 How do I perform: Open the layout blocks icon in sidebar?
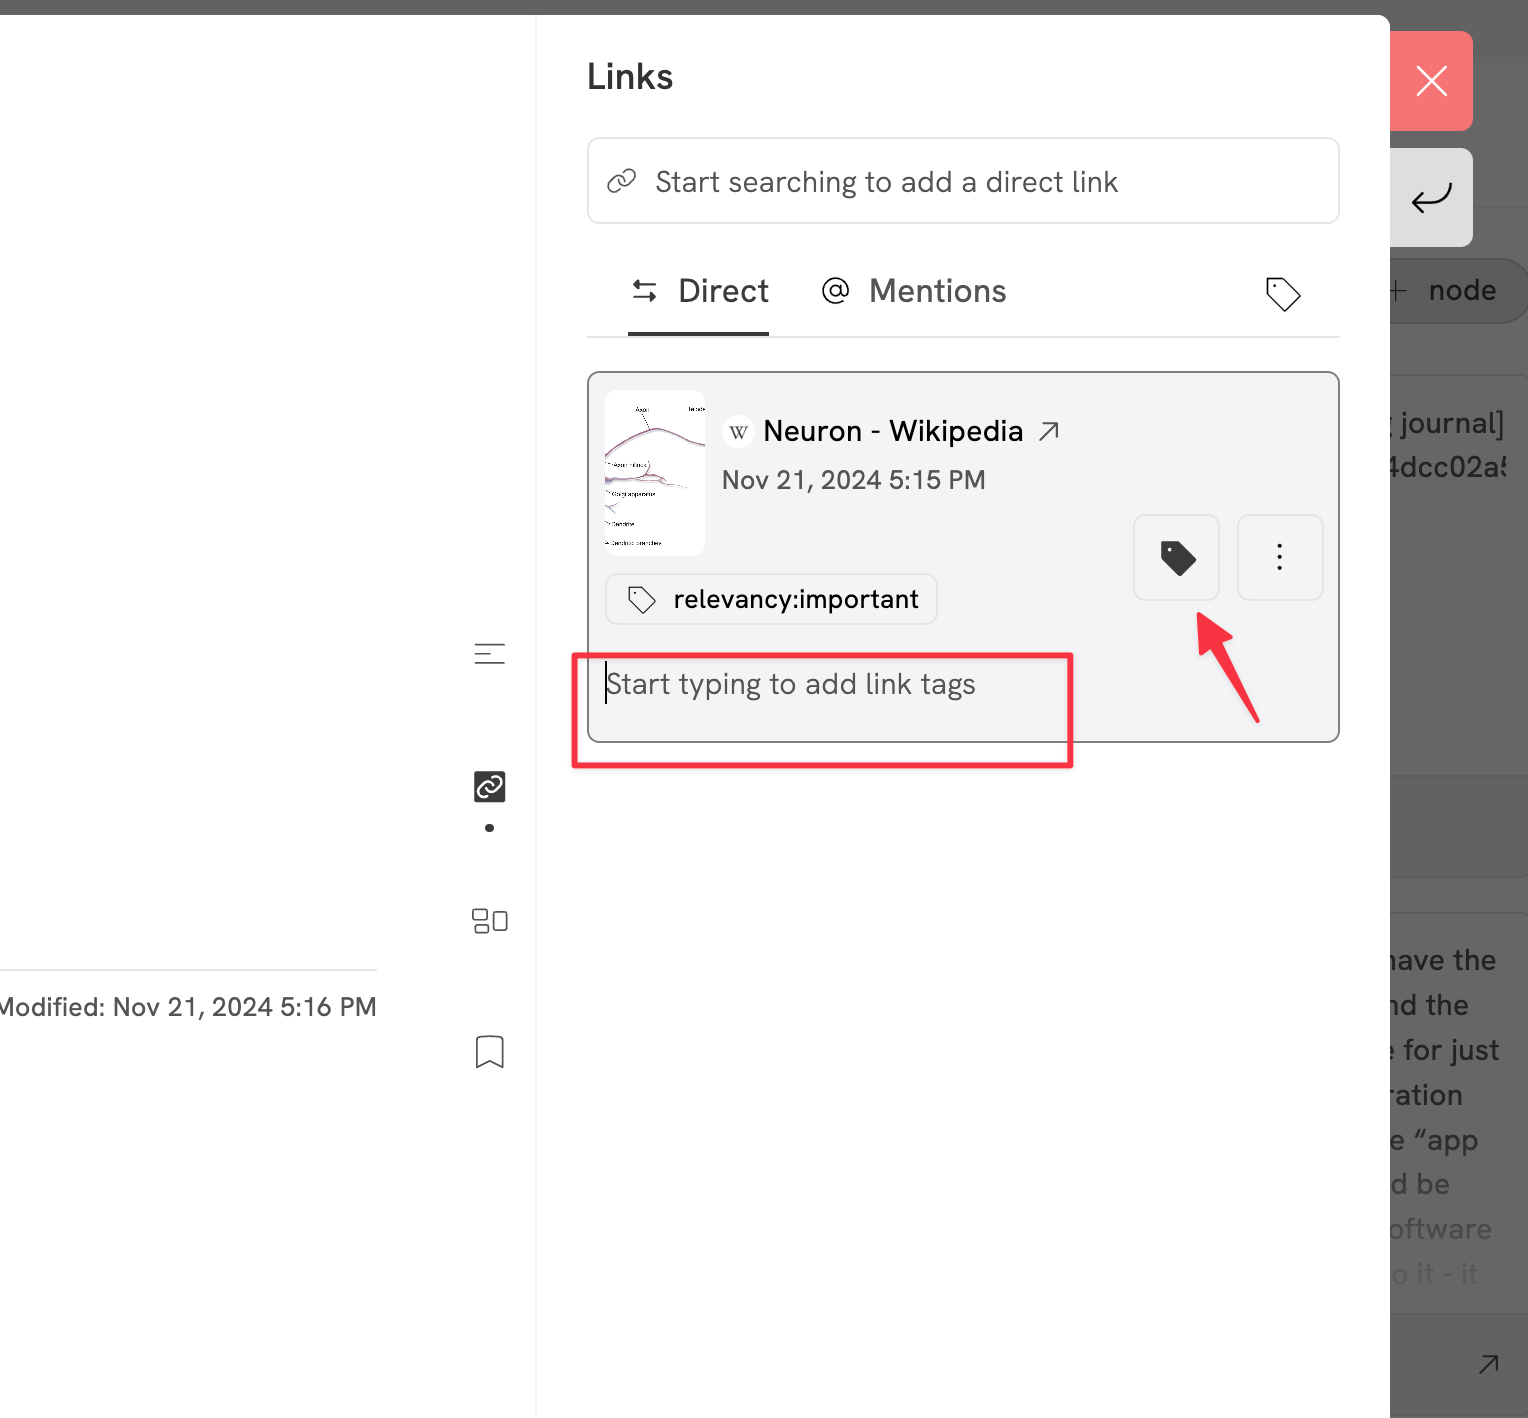(489, 921)
